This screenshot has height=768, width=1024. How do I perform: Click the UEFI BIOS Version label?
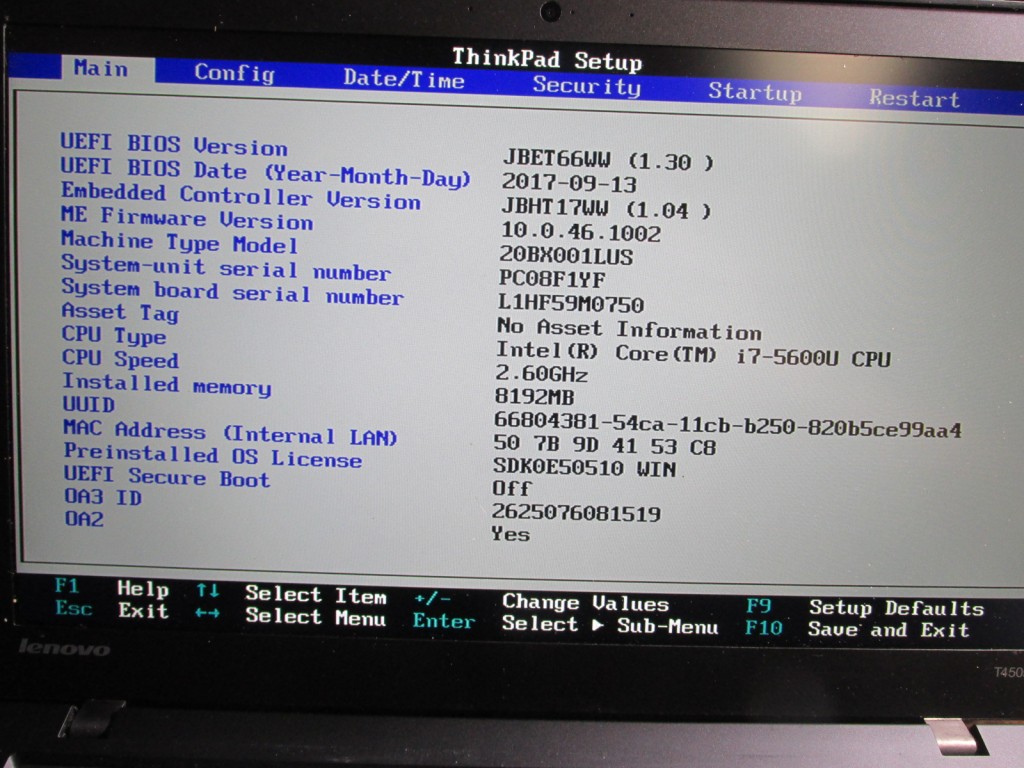click(x=174, y=144)
